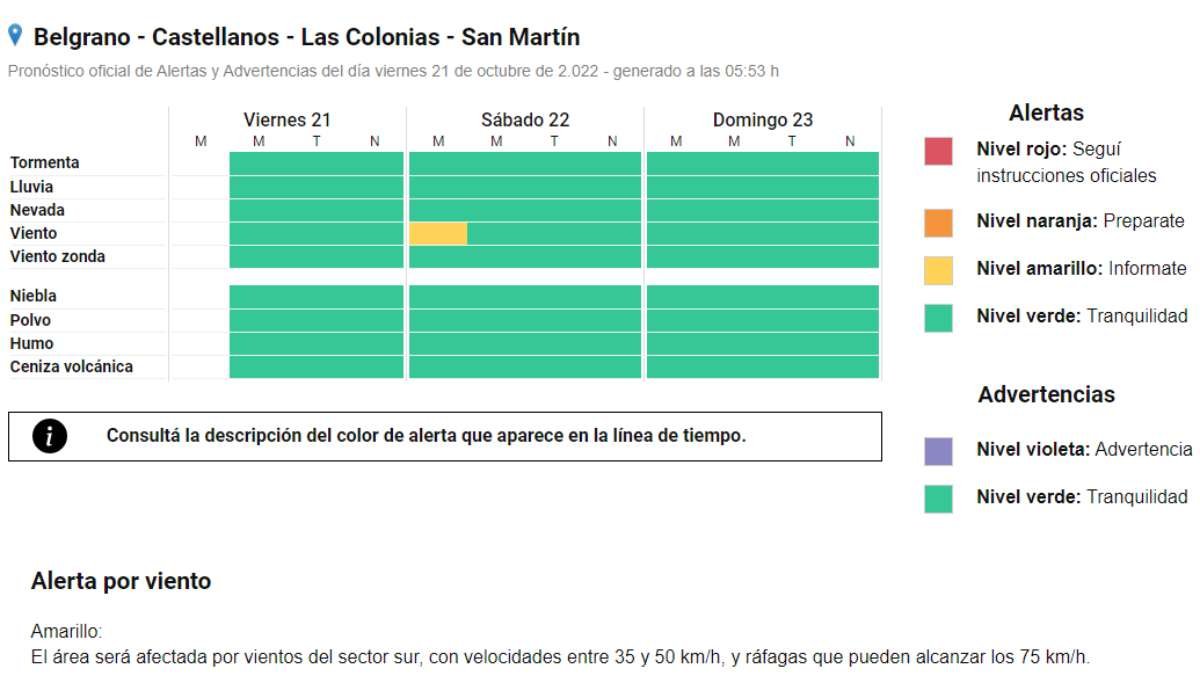Click the black info circle icon
The height and width of the screenshot is (676, 1200).
pyautogui.click(x=47, y=436)
